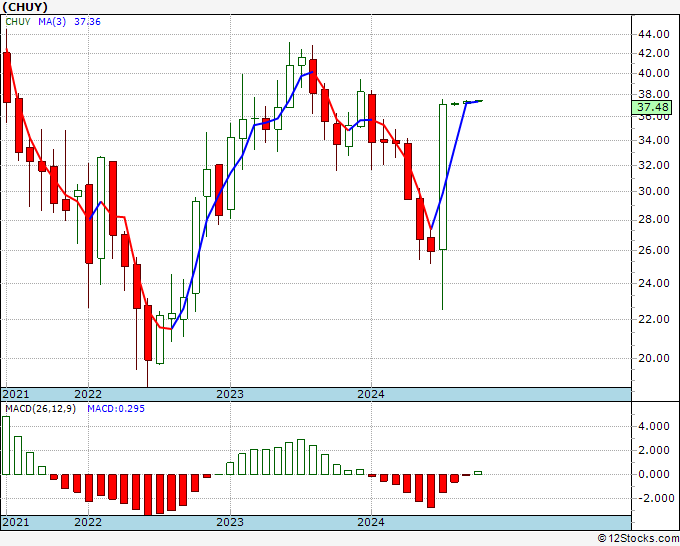The width and height of the screenshot is (680, 546).
Task: Click the small green MACD bar at far right
Action: coord(478,473)
